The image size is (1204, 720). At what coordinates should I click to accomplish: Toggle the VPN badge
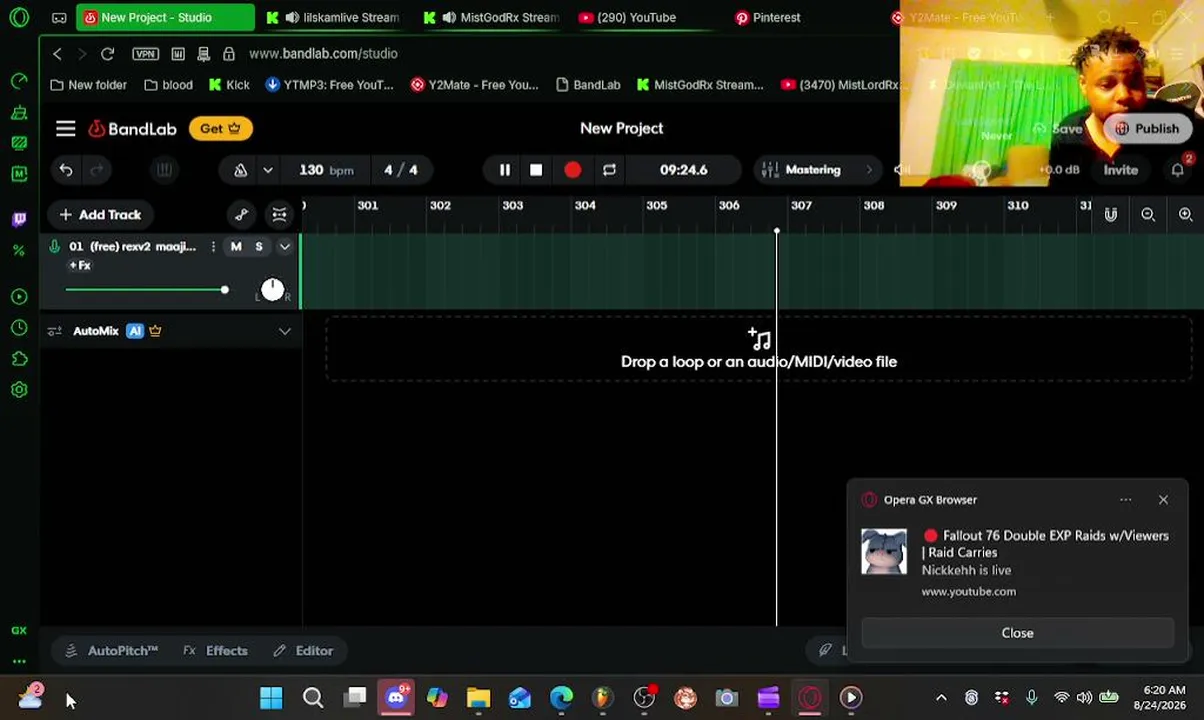click(x=145, y=54)
